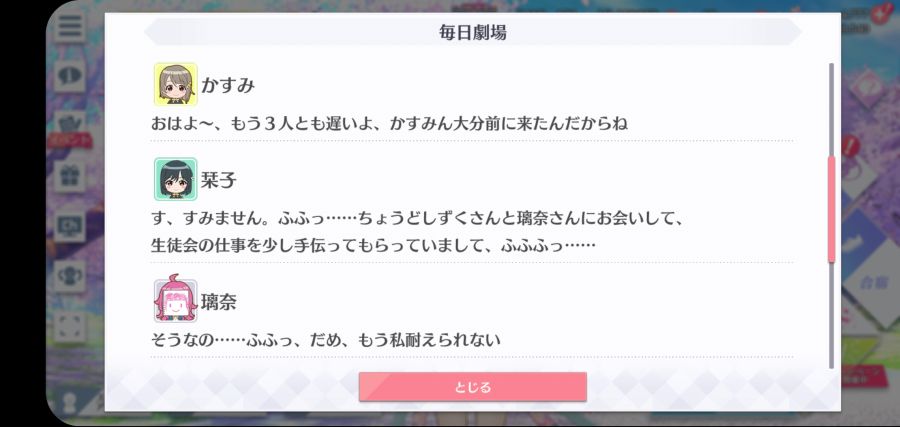Tap かすみ's character avatar
This screenshot has height=427, width=900.
tap(176, 84)
